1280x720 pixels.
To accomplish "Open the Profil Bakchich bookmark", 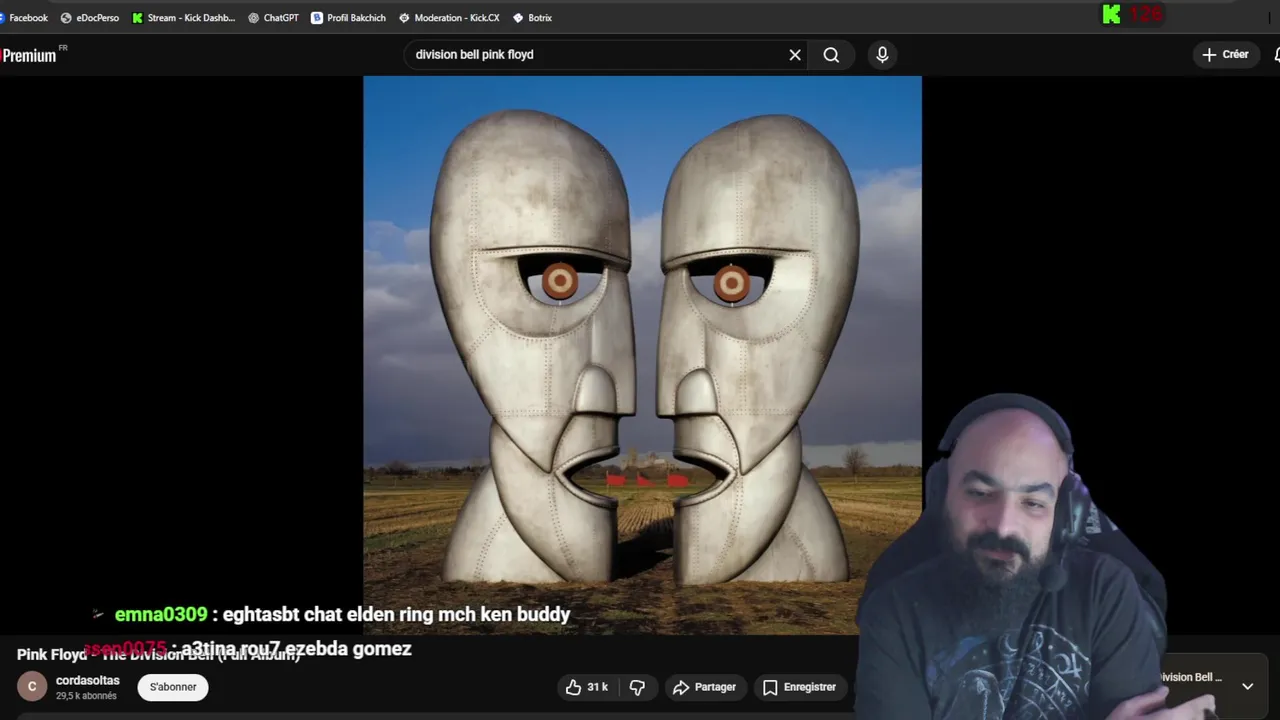I will (x=348, y=17).
